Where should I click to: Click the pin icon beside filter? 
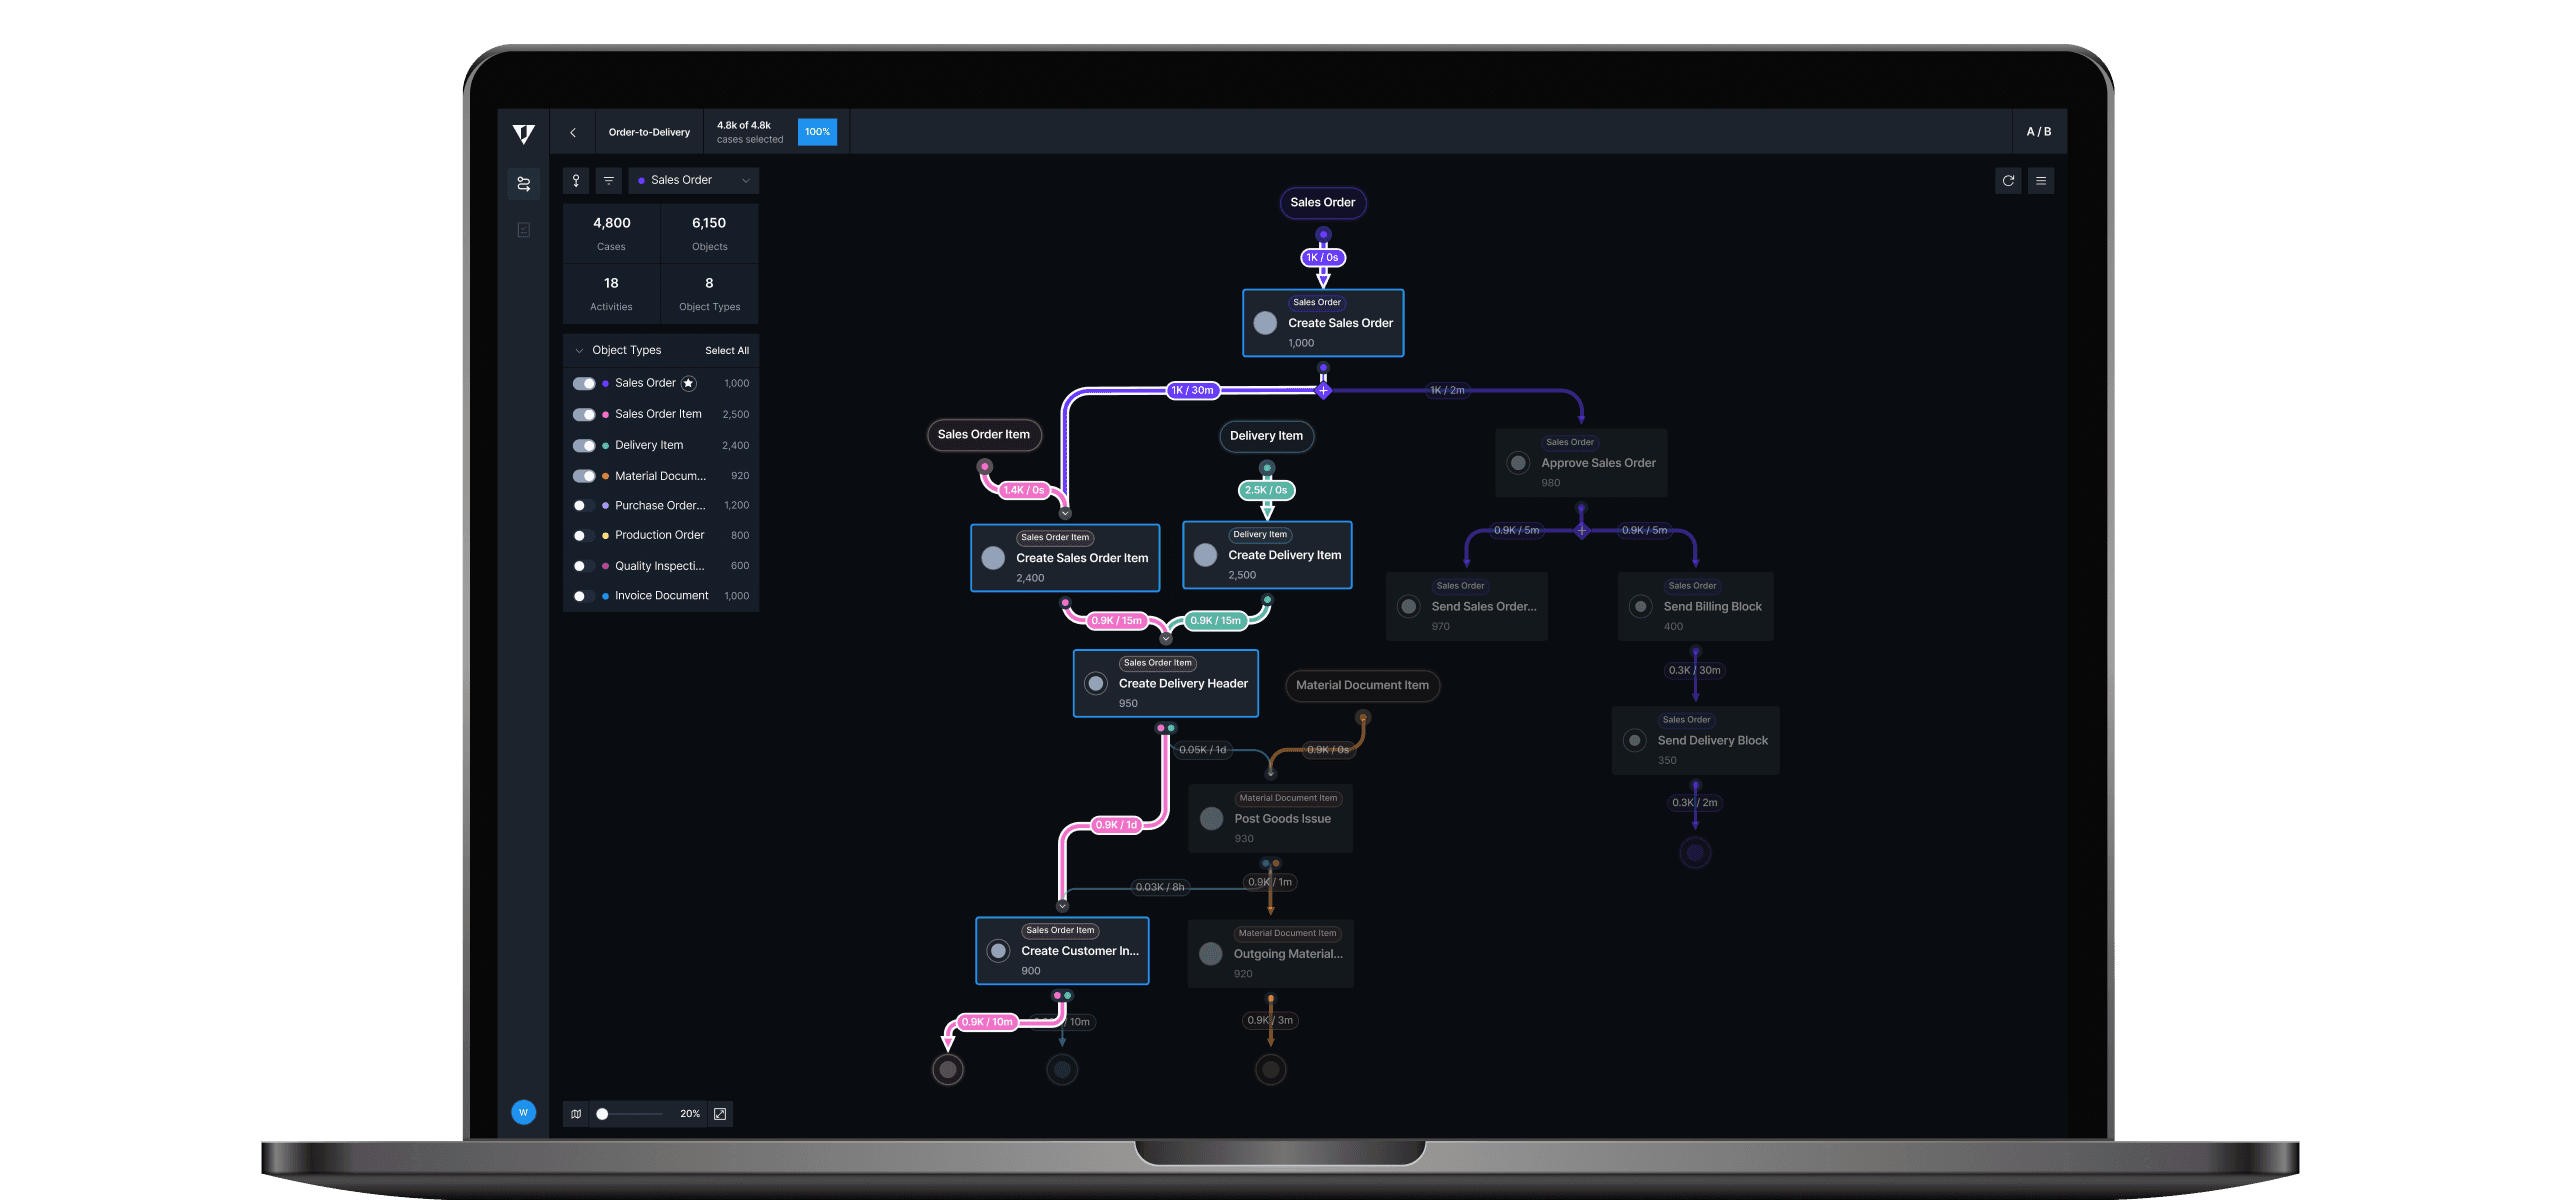pyautogui.click(x=576, y=181)
